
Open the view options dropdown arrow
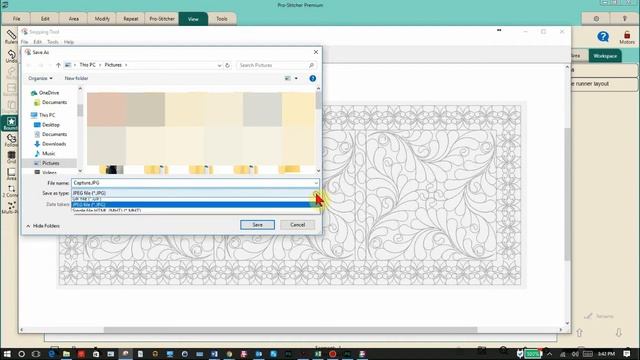click(296, 78)
